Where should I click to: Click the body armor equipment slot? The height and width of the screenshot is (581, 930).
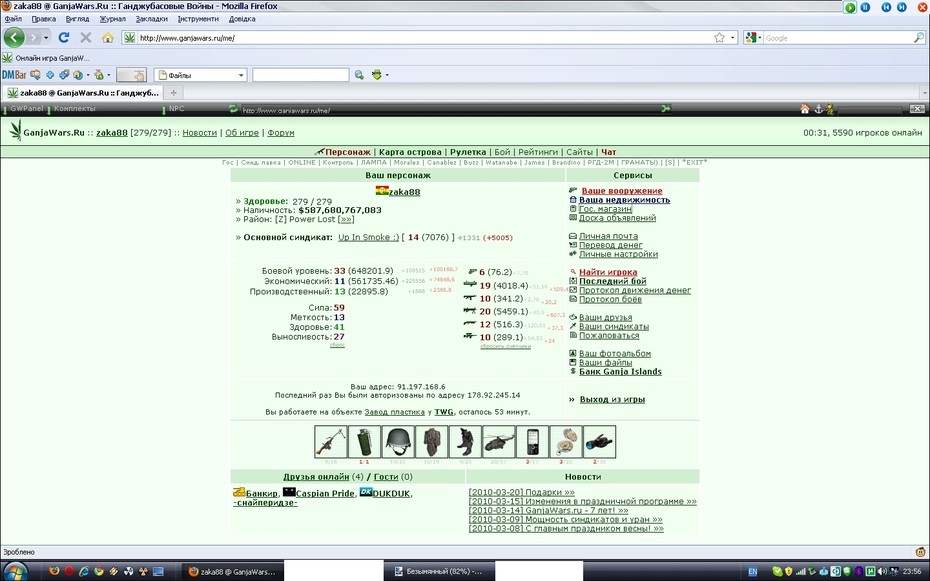[431, 442]
